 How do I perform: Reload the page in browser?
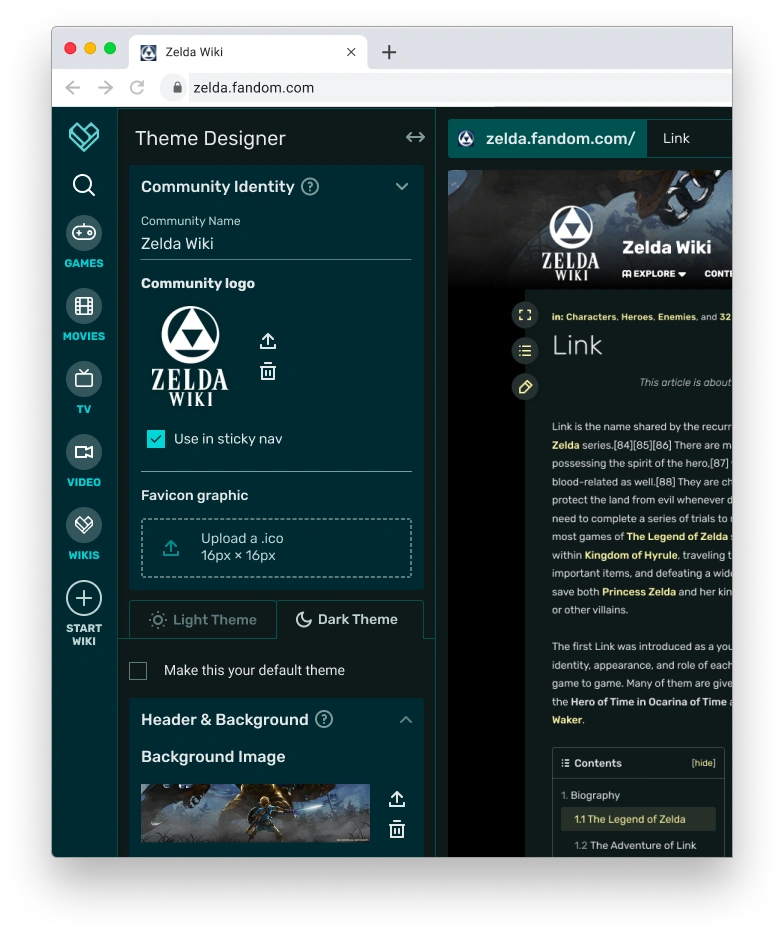point(137,88)
